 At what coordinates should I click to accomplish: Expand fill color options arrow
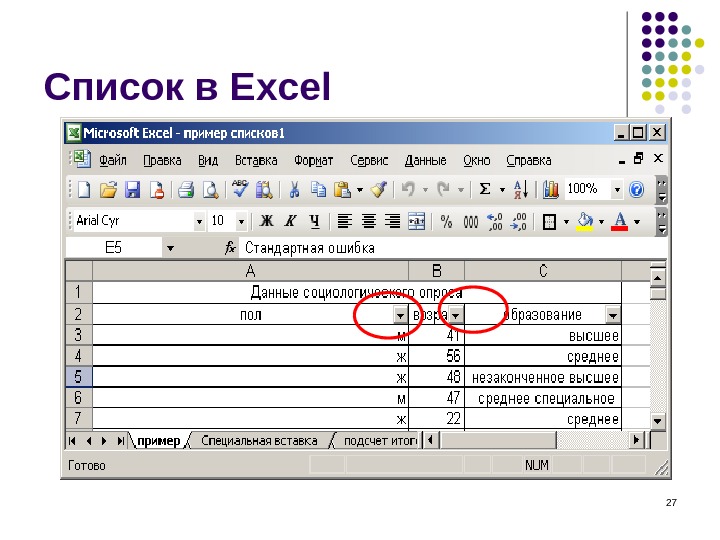click(x=602, y=222)
